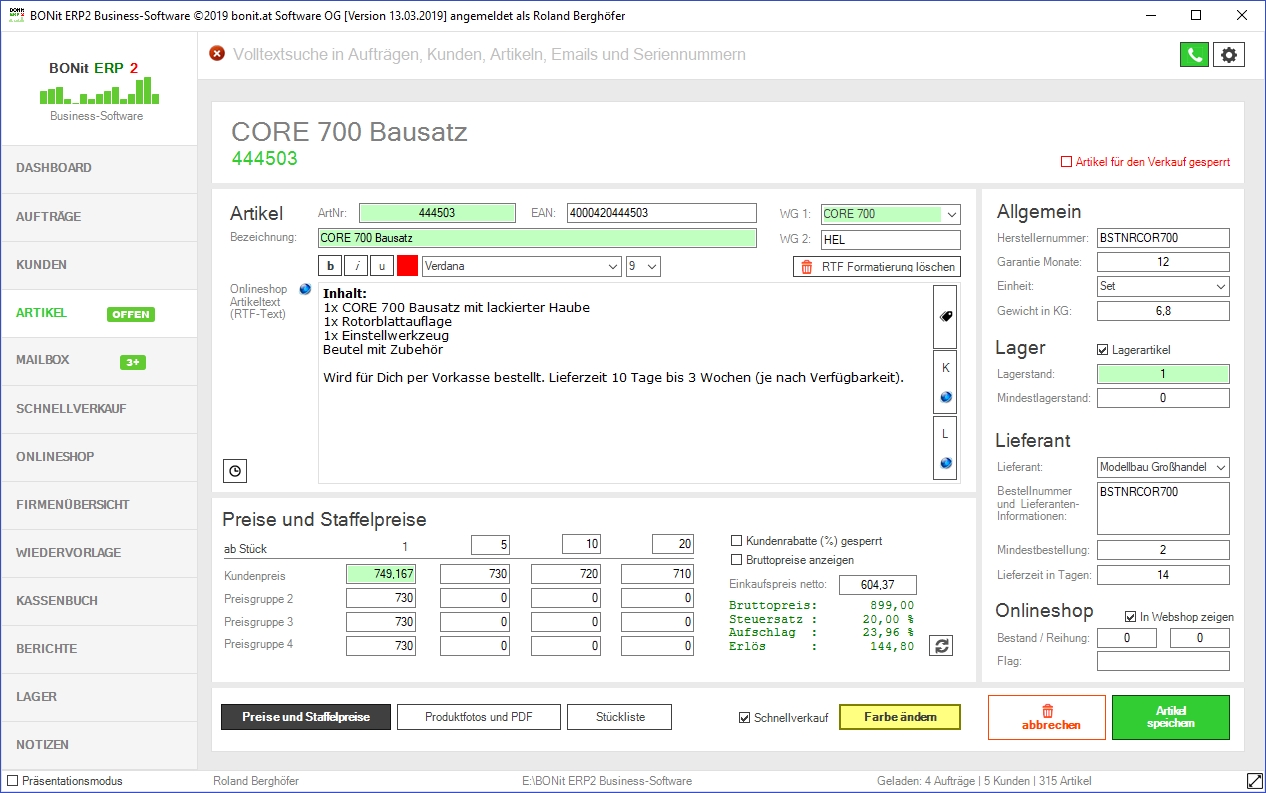Clear search with the red X icon

pos(217,54)
